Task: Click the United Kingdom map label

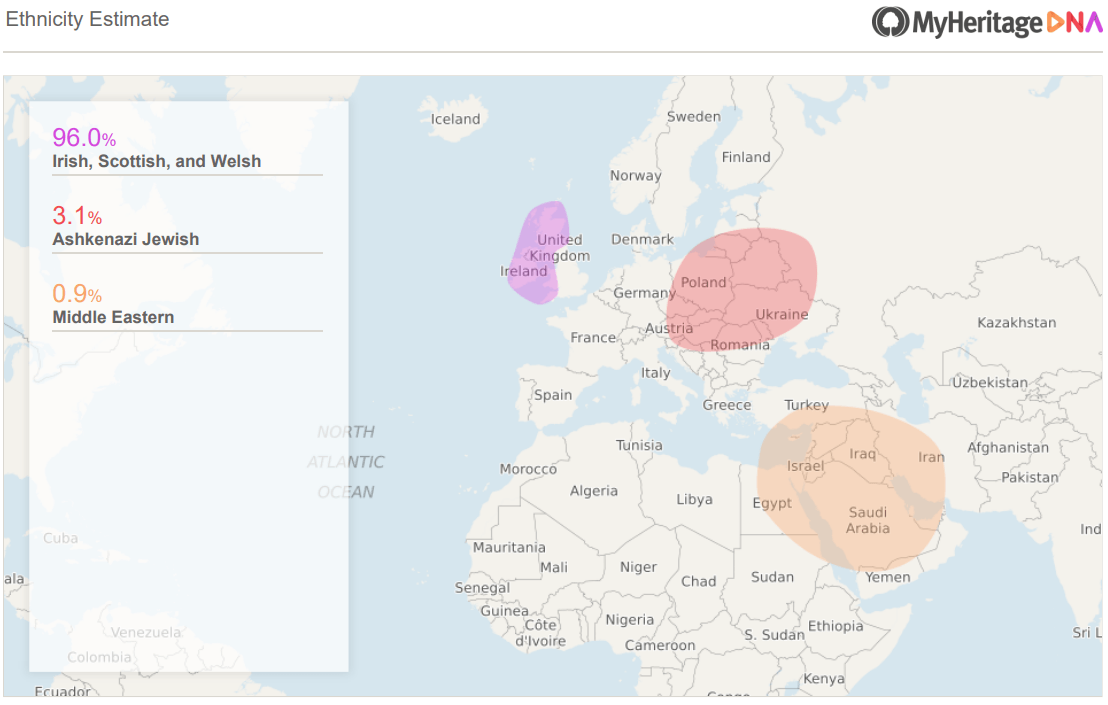Action: pos(559,247)
